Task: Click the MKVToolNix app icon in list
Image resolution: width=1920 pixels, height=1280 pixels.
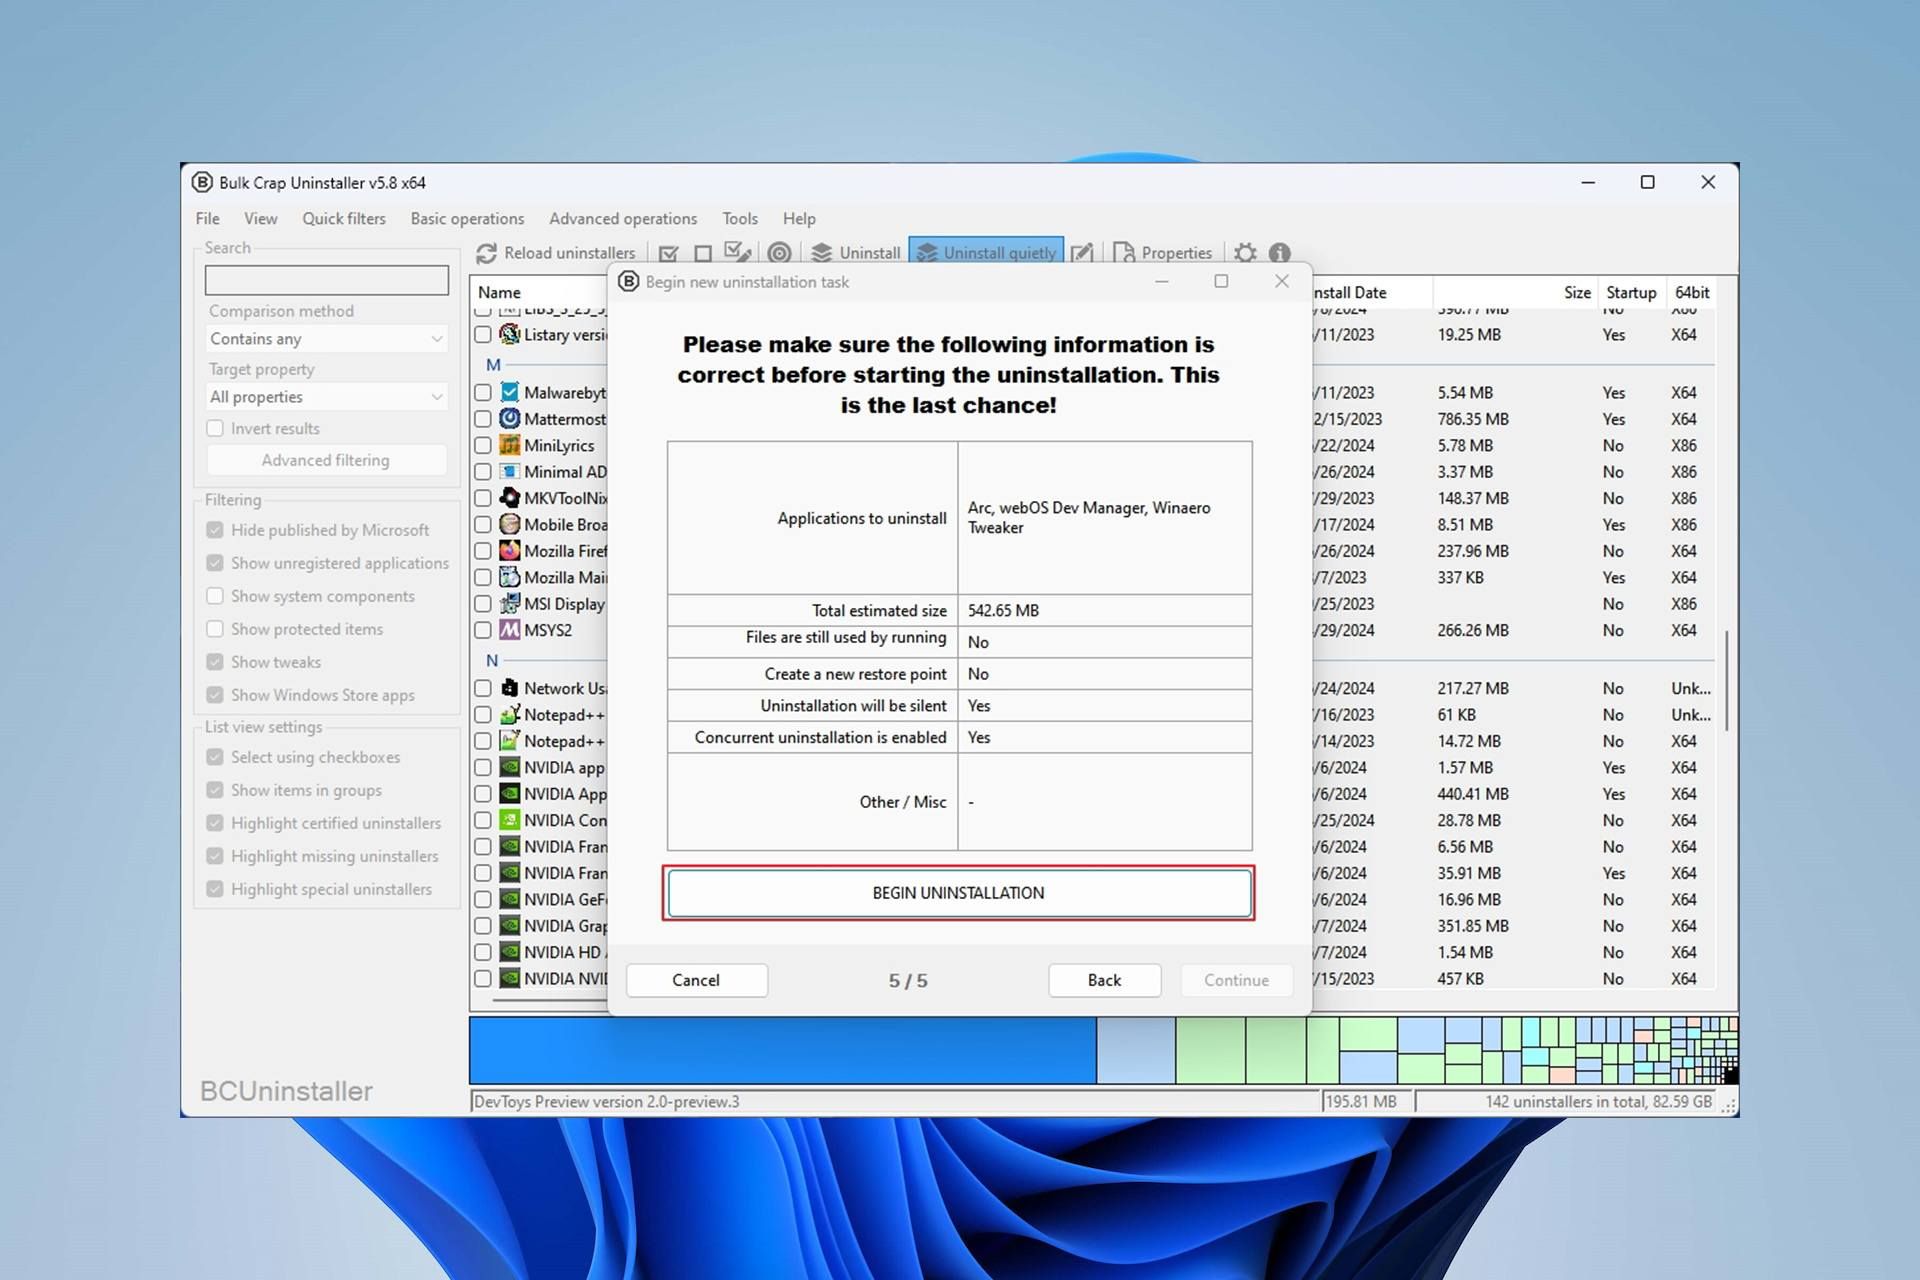Action: coord(510,497)
